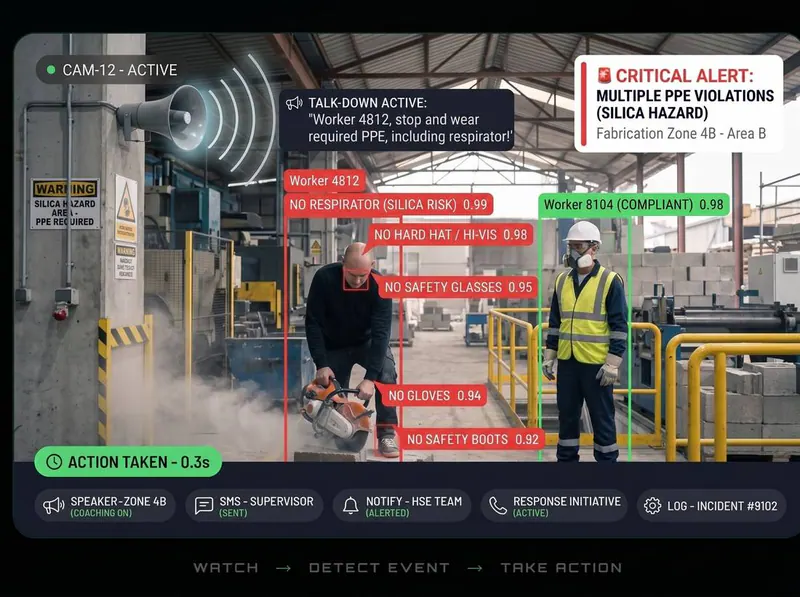
Task: Open the CRITICAL ALERT notification card
Action: click(679, 104)
